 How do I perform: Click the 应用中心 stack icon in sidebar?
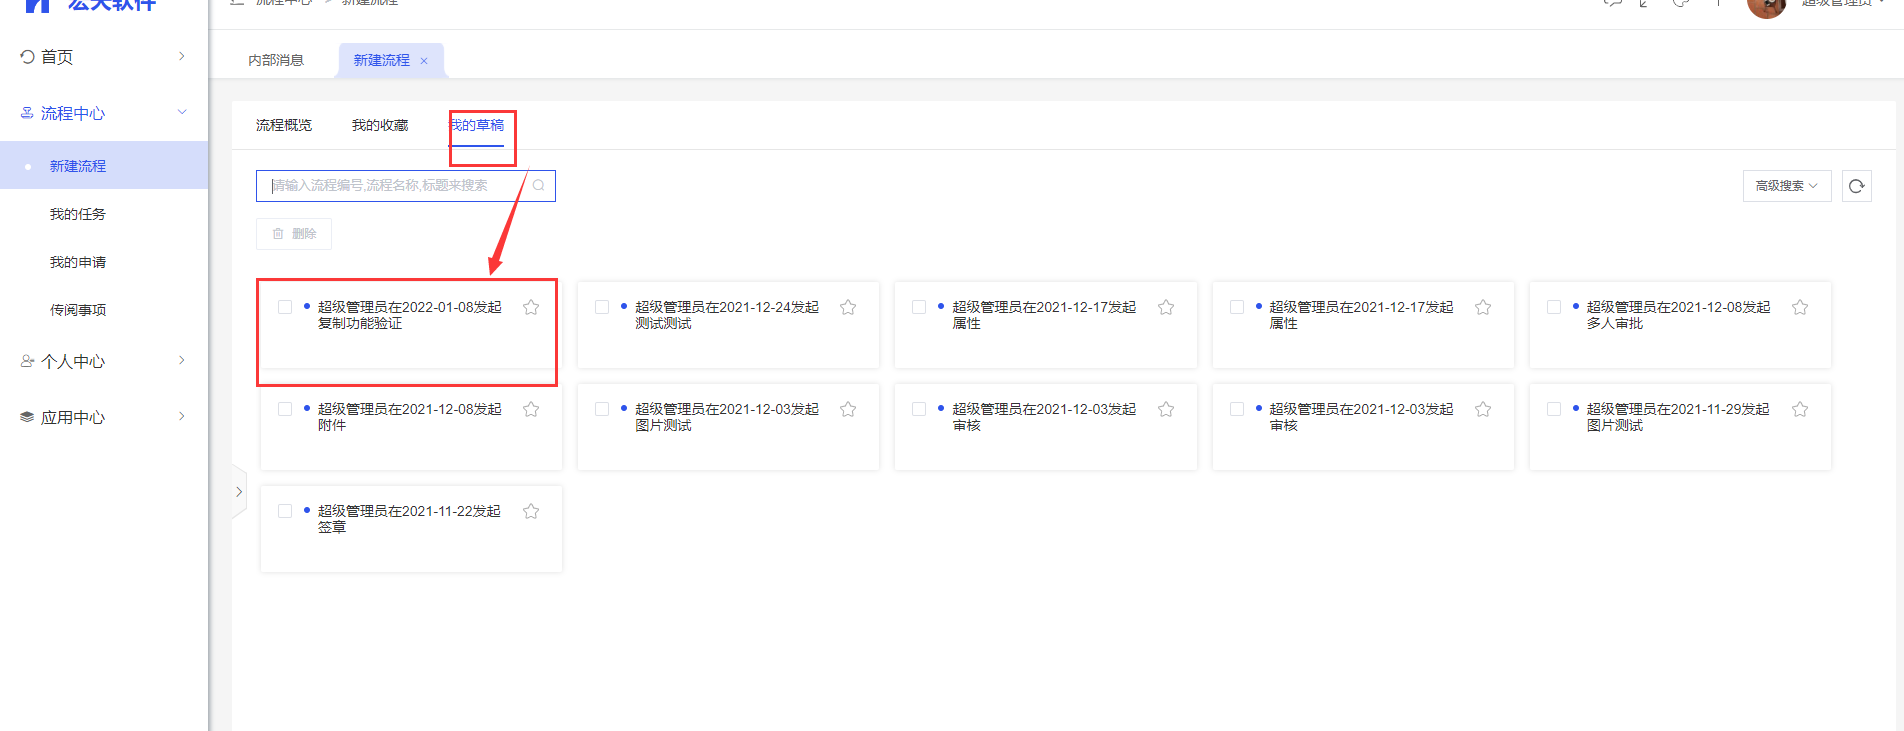[x=27, y=417]
